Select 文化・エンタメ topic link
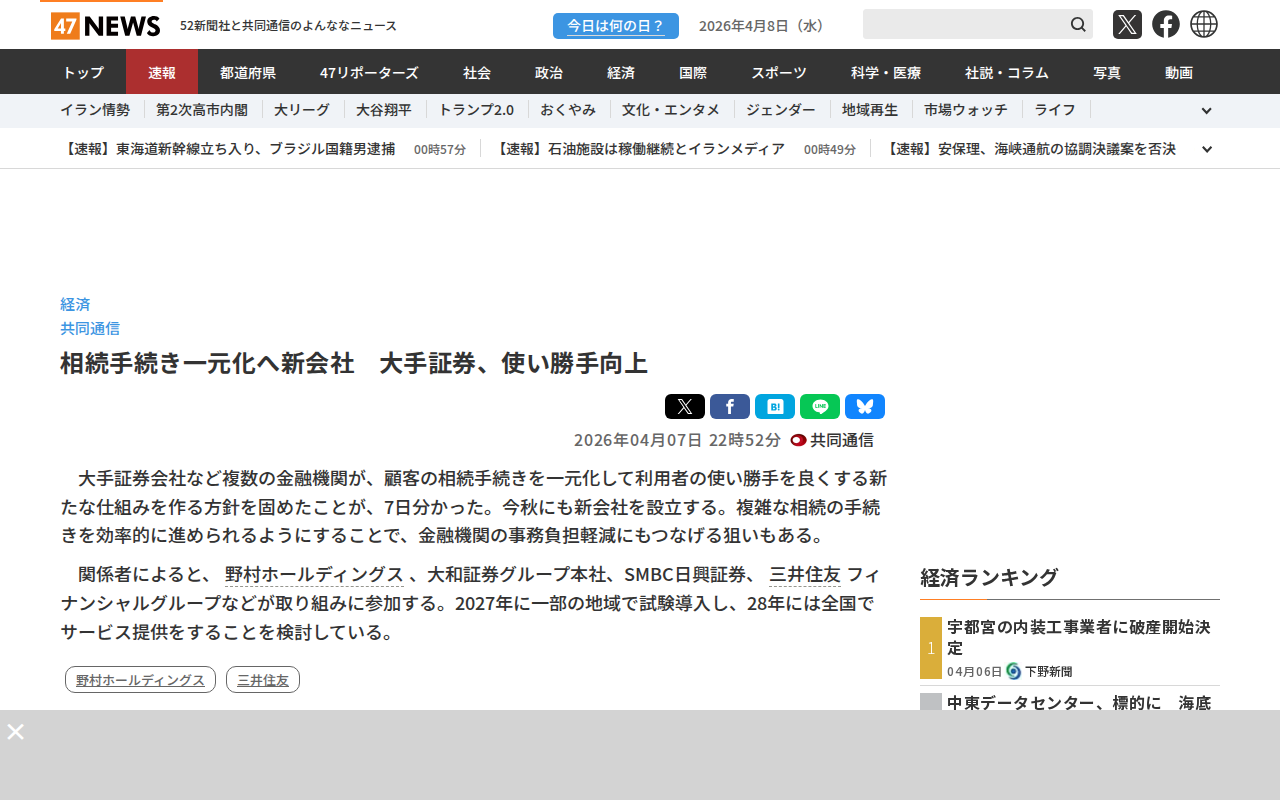This screenshot has height=800, width=1280. (671, 110)
